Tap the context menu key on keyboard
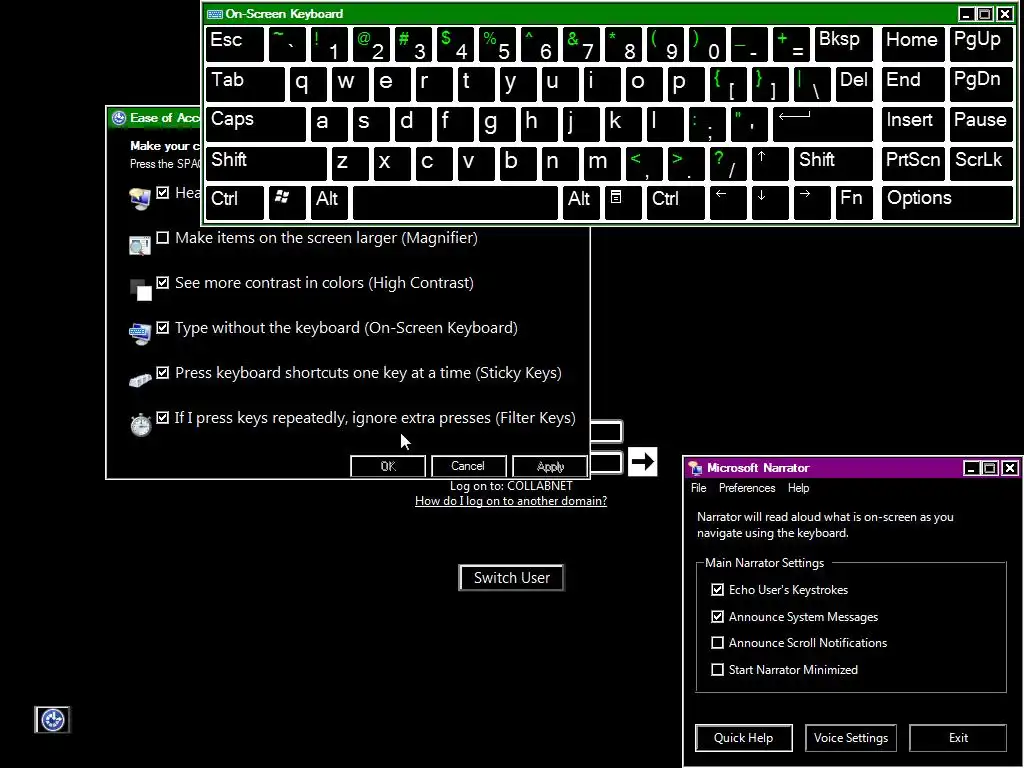The image size is (1024, 768). (622, 202)
